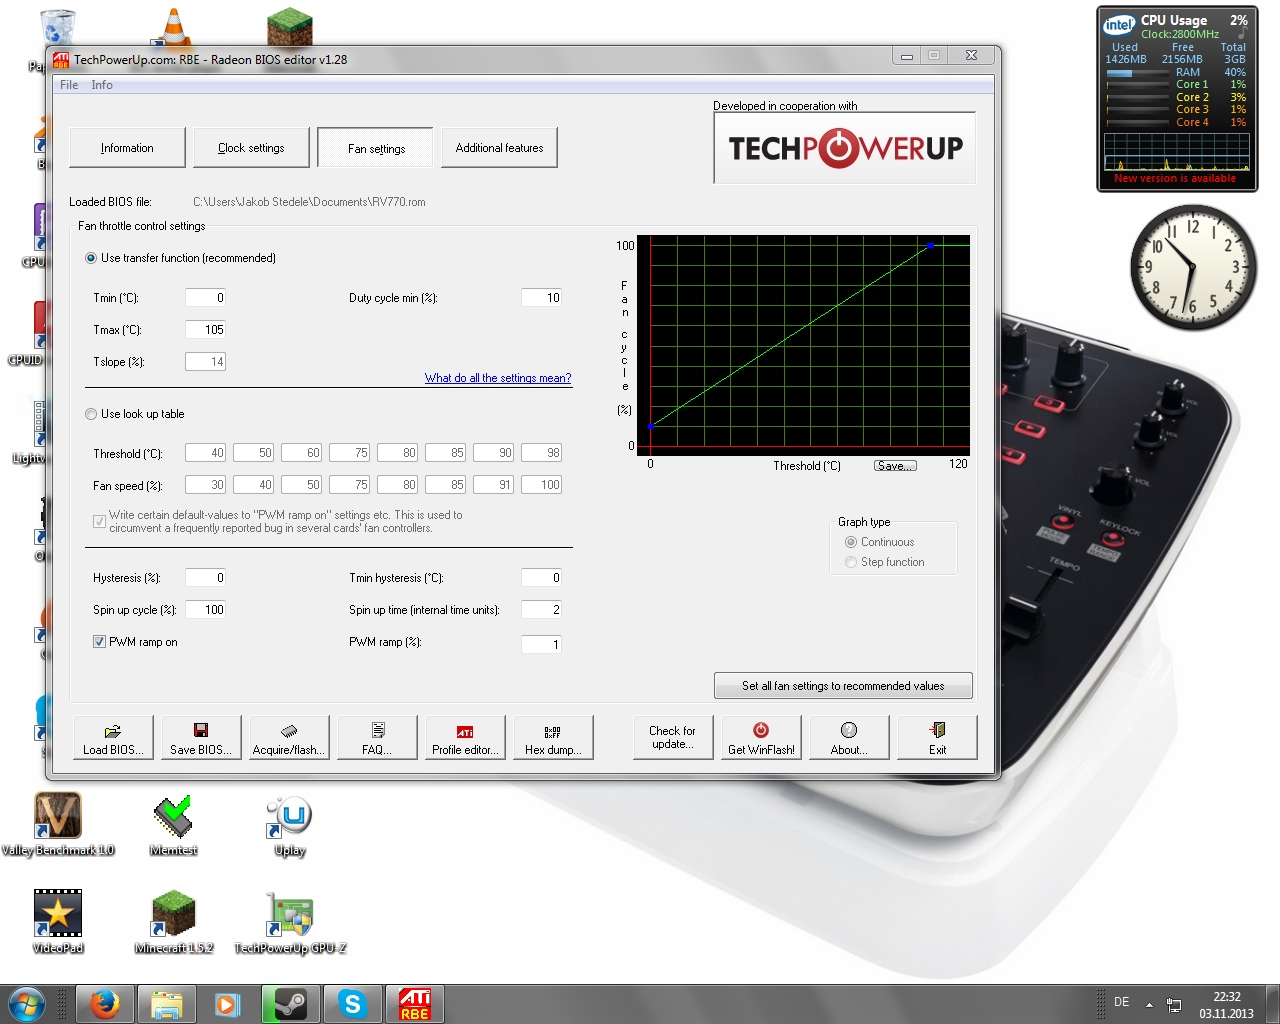Launch Windows Media Player taskbar icon
The height and width of the screenshot is (1024, 1280).
coord(228,1004)
